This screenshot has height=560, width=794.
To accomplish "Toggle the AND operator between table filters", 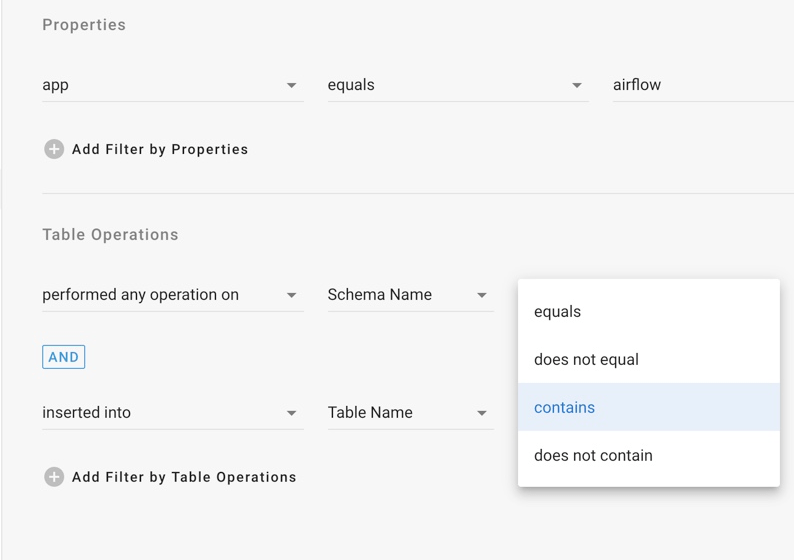I will point(63,357).
